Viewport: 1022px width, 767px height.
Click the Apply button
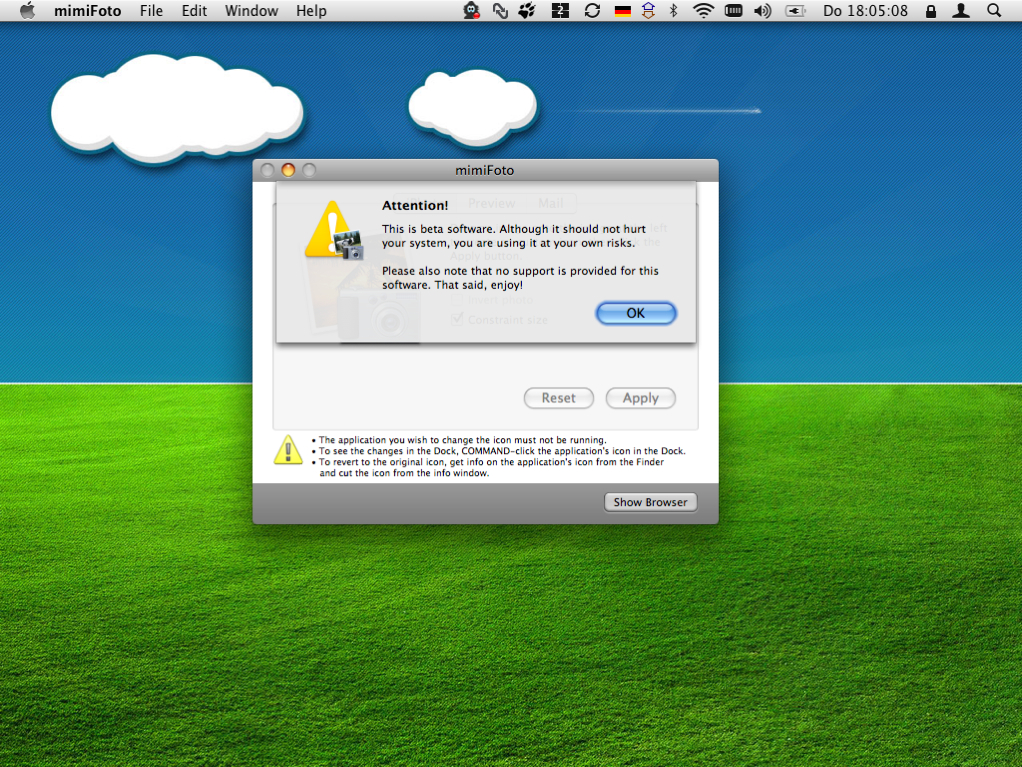[x=641, y=398]
